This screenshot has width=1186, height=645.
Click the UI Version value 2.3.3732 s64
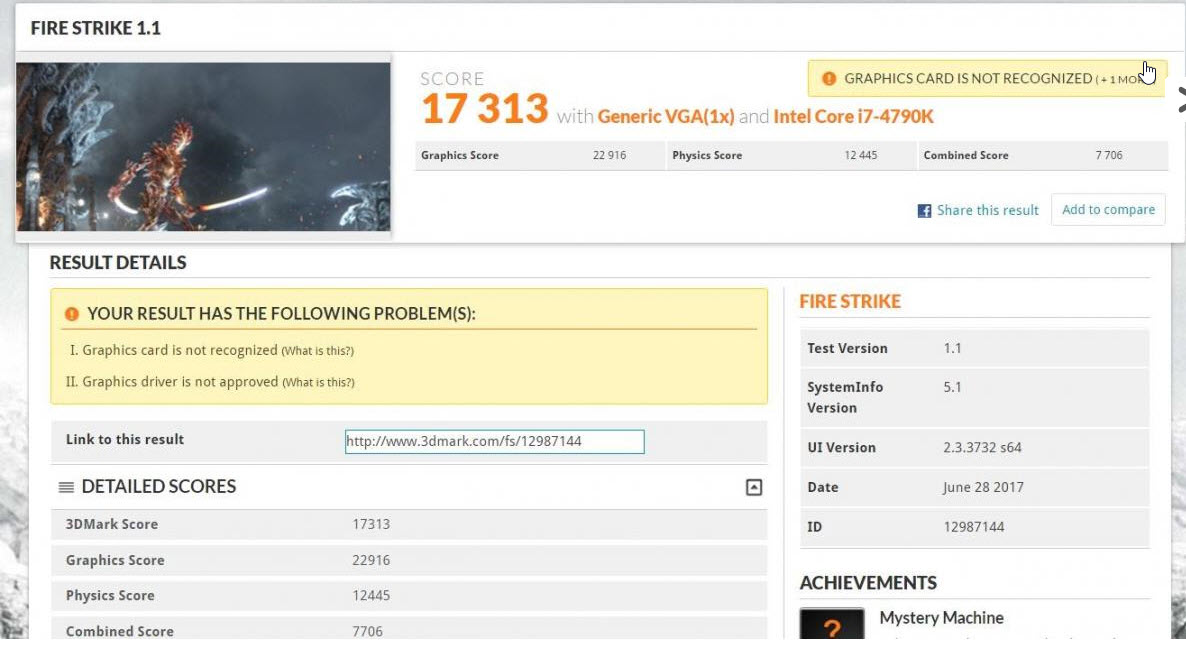(x=982, y=448)
